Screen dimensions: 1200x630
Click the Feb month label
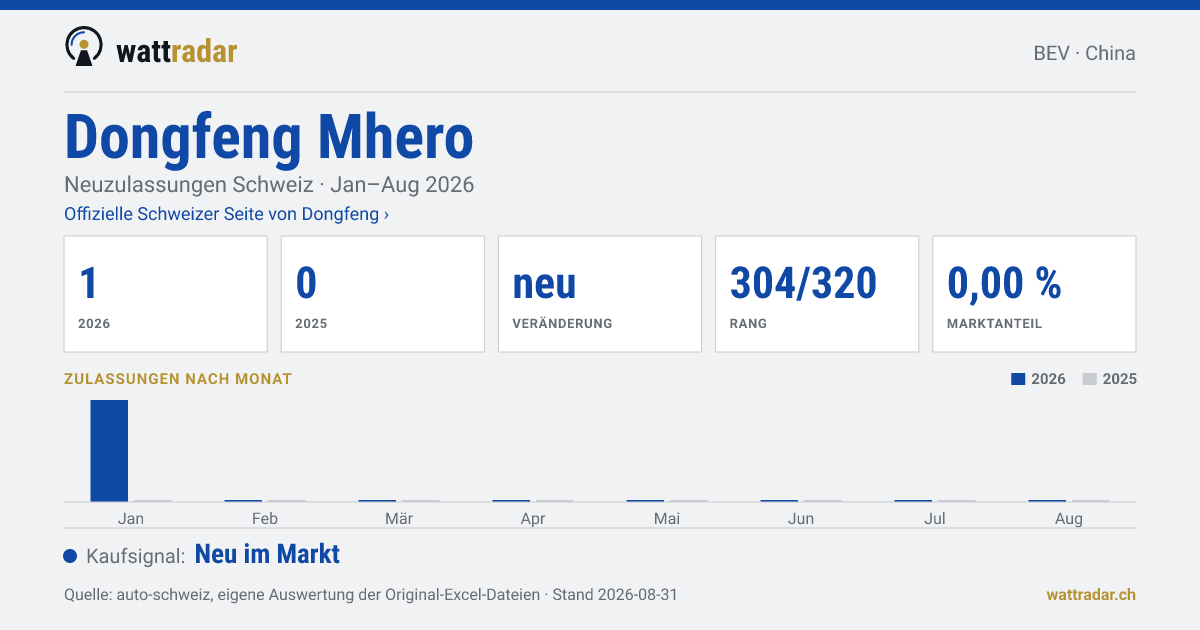[265, 518]
